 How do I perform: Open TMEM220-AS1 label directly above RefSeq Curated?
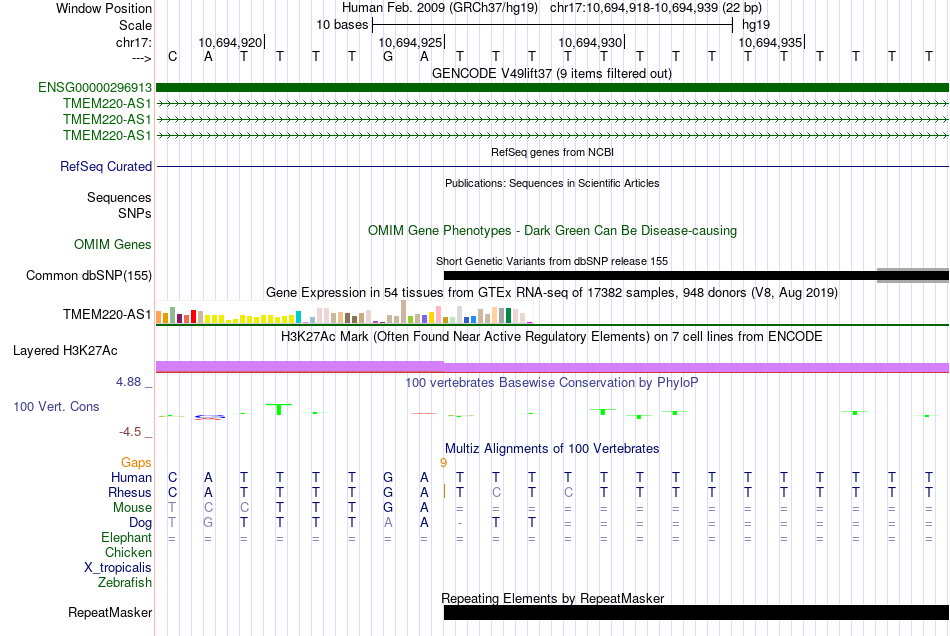click(107, 135)
